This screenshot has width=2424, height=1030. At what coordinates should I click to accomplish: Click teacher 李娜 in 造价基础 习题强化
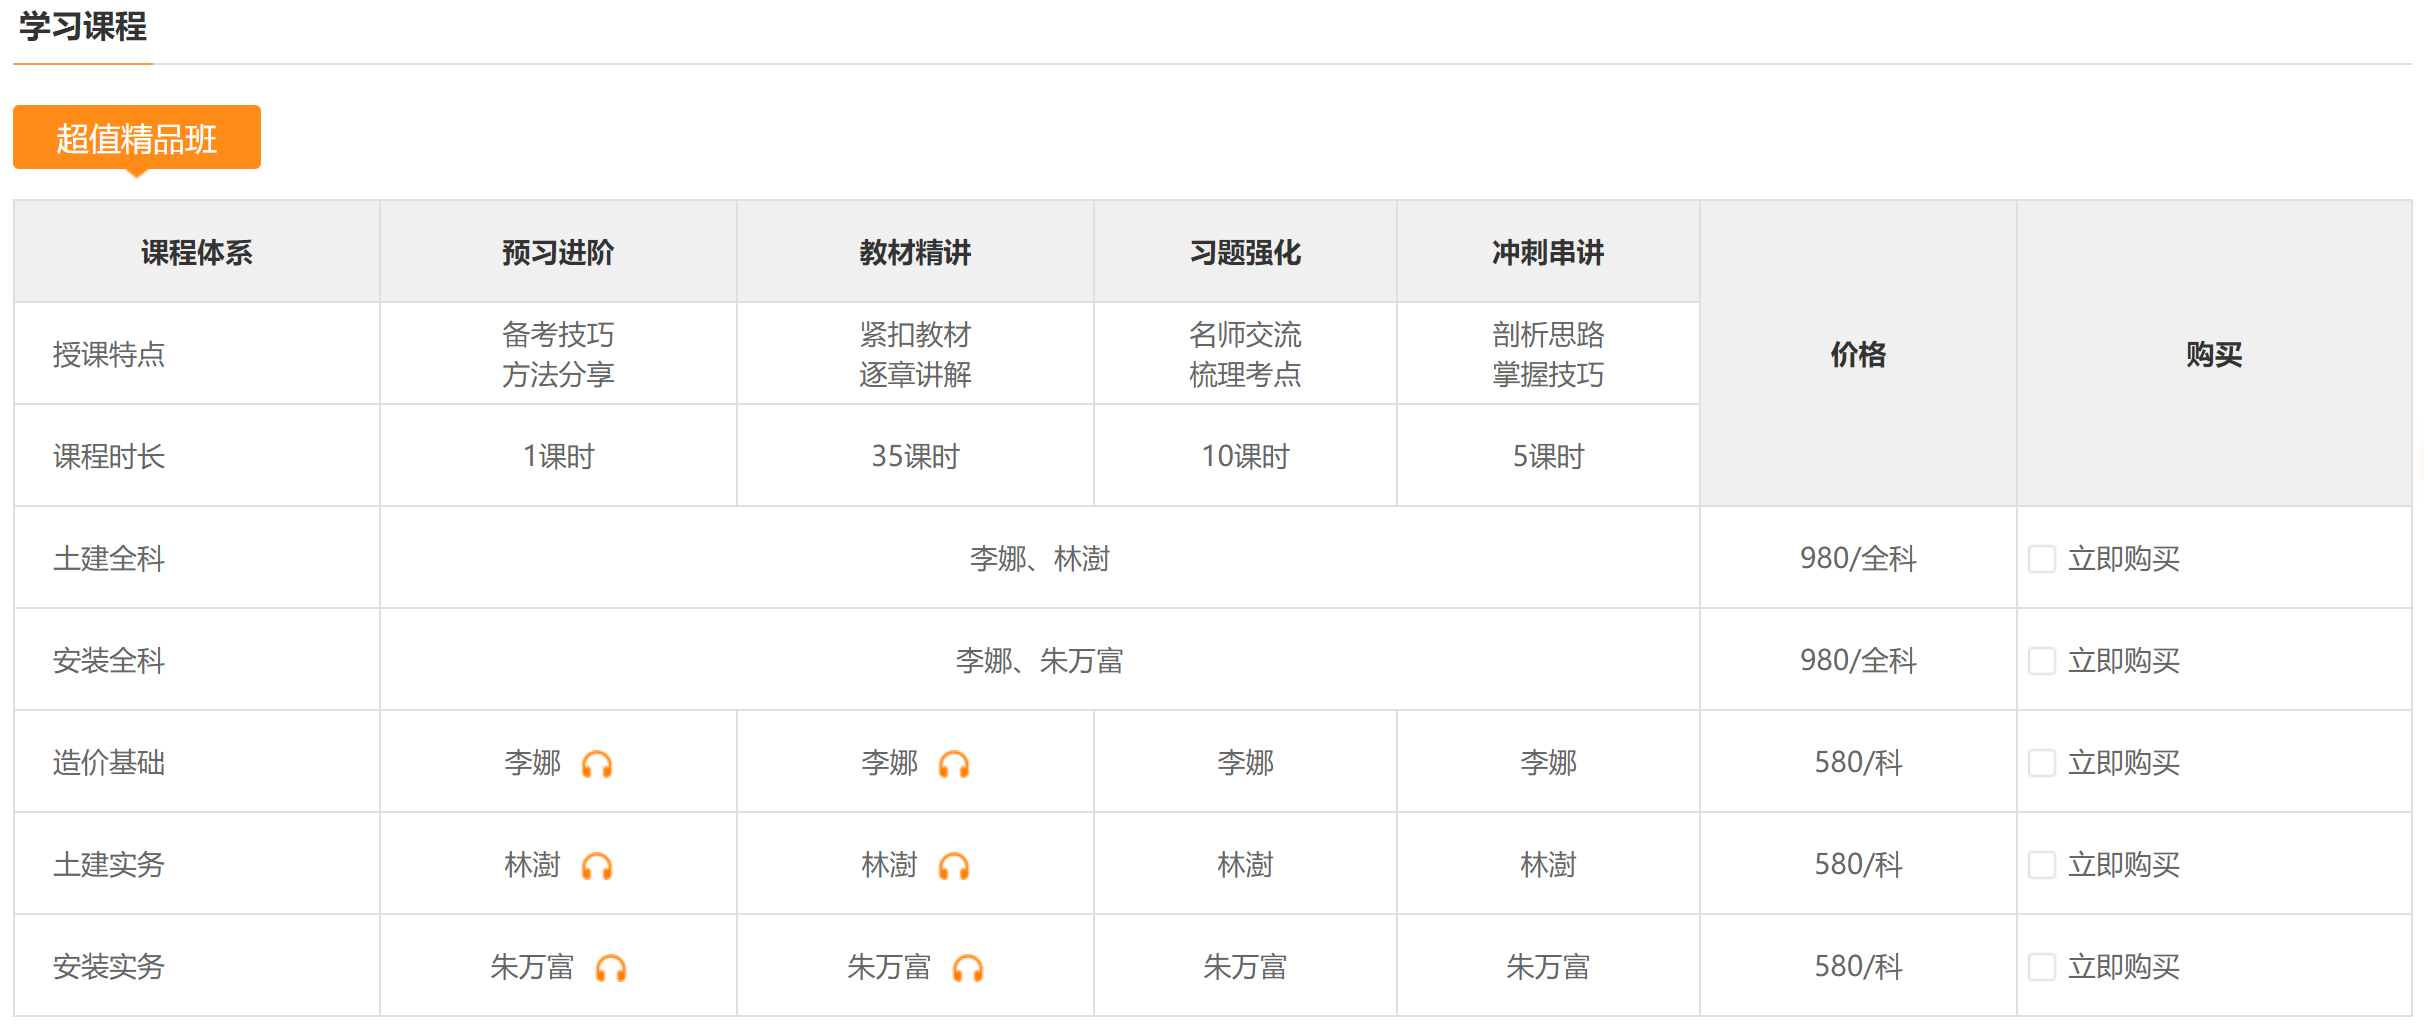pos(1245,763)
